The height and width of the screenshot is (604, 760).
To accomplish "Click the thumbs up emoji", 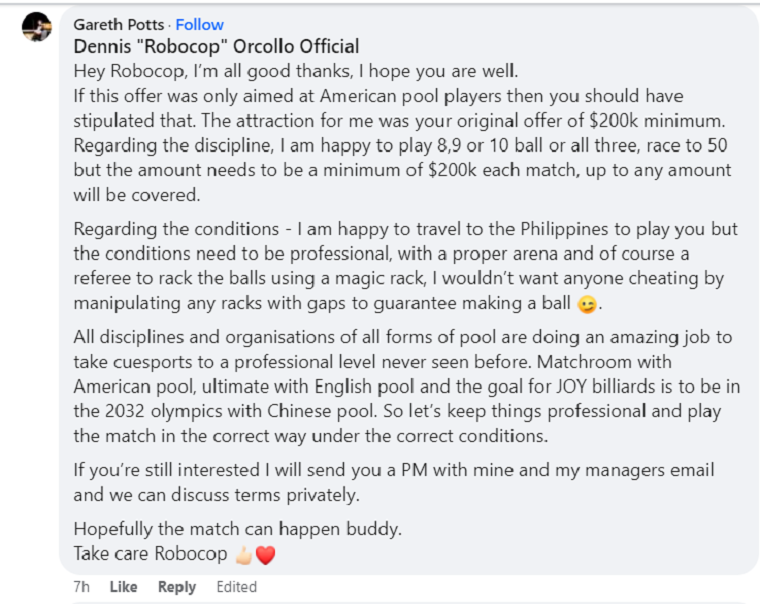I will (245, 552).
